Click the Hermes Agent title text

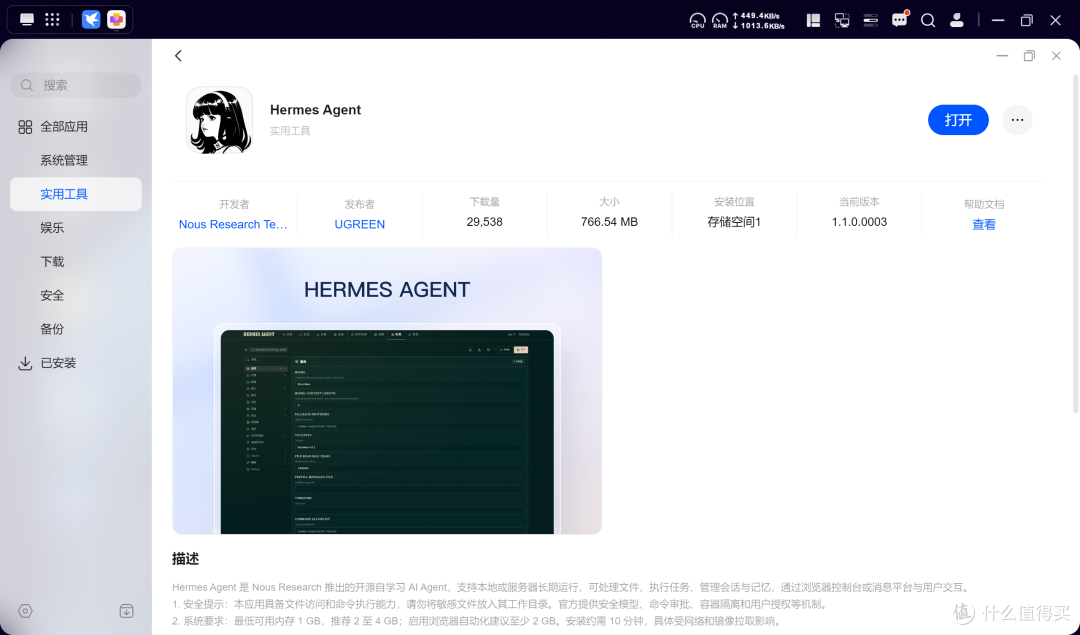point(315,110)
